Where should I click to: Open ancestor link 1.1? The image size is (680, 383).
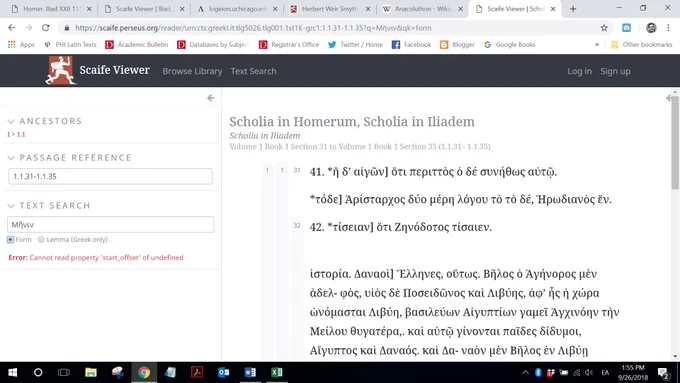[x=21, y=134]
